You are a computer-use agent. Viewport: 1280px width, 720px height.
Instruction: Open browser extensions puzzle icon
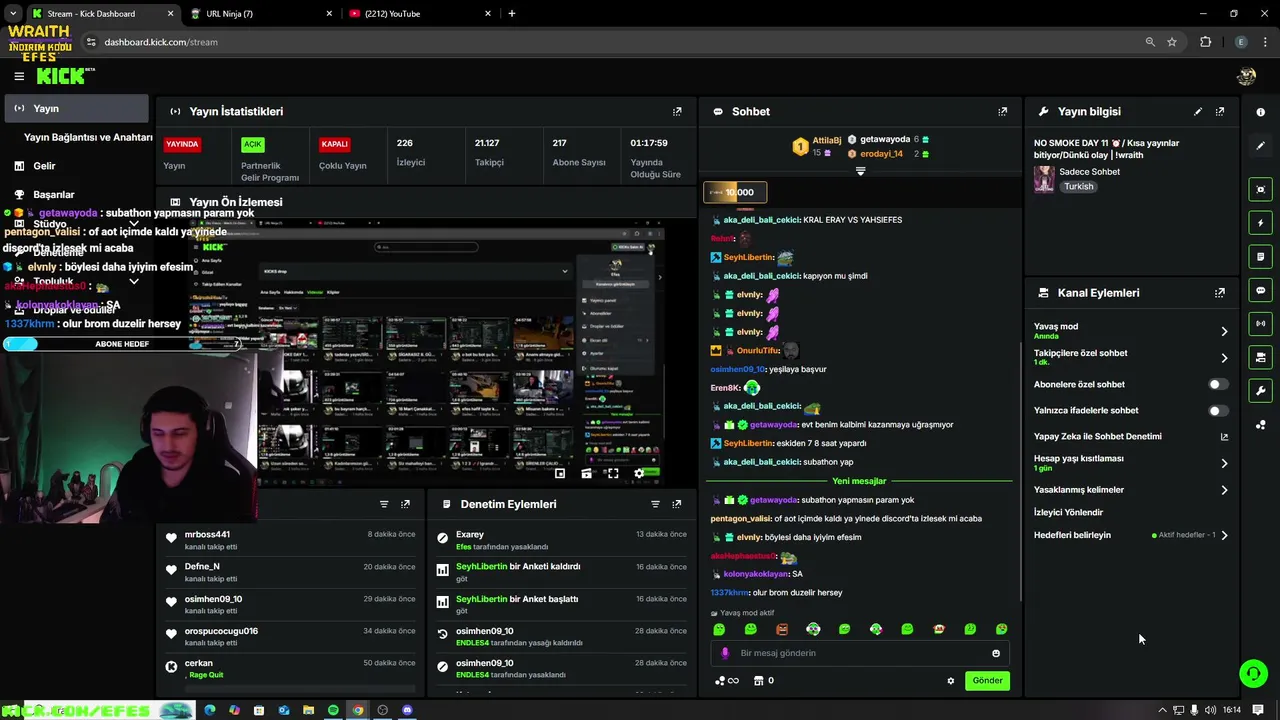point(1205,42)
